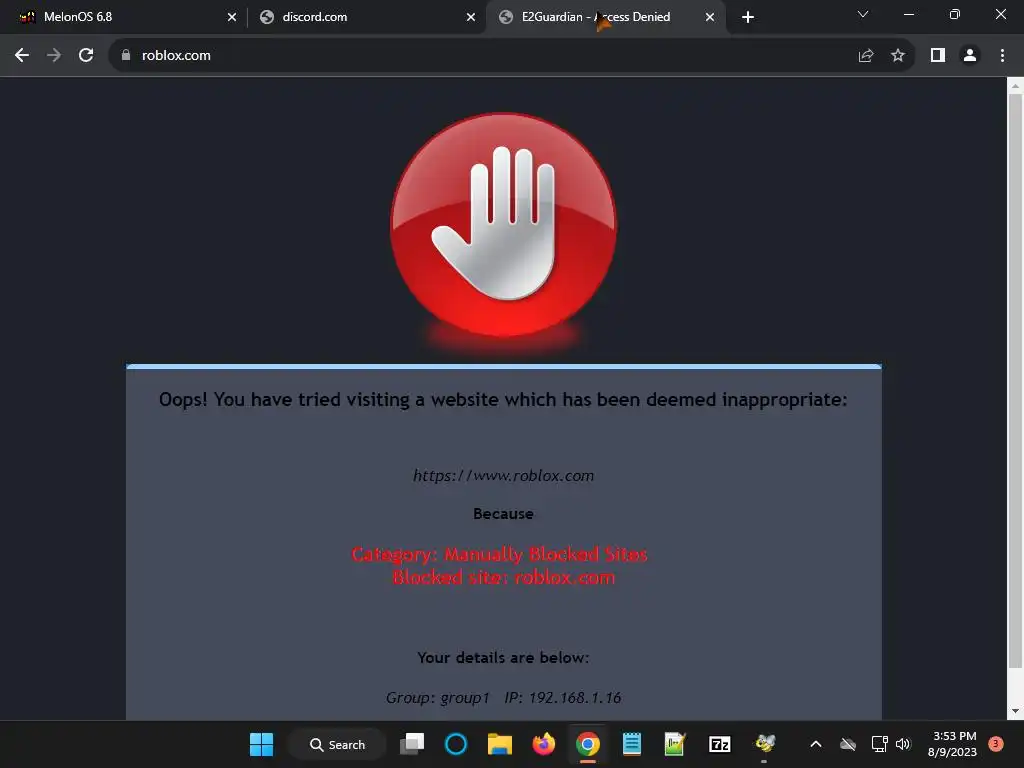Open the Windows Start menu
This screenshot has height=768, width=1024.
tap(262, 744)
